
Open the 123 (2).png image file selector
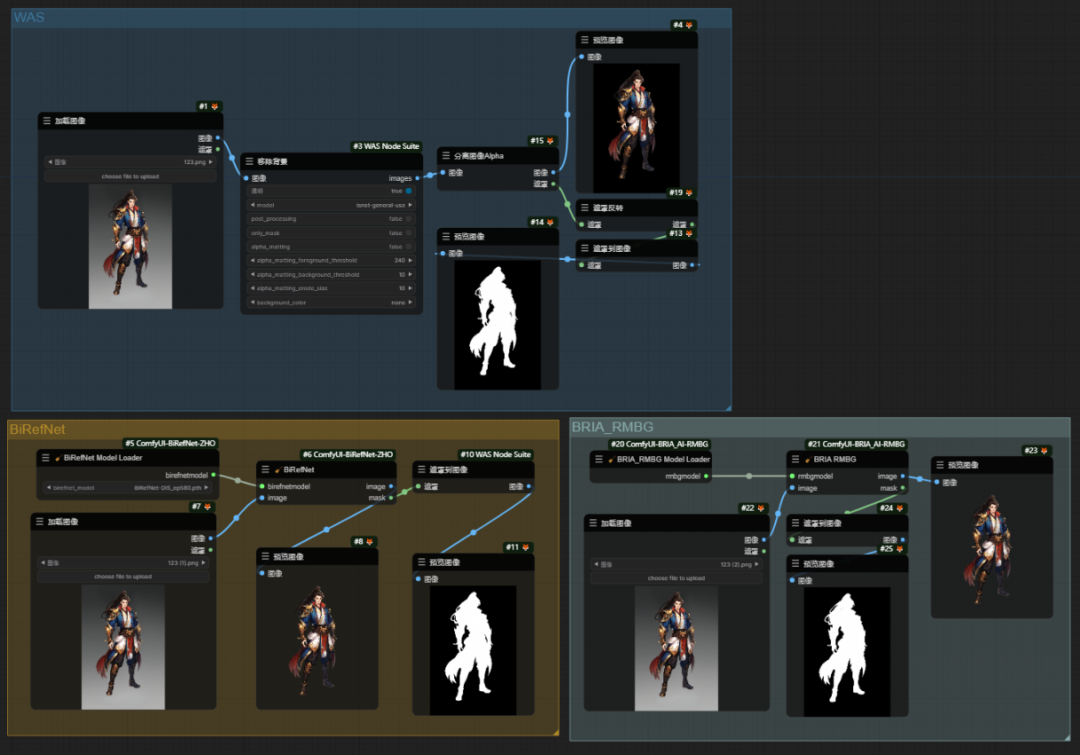coord(676,564)
